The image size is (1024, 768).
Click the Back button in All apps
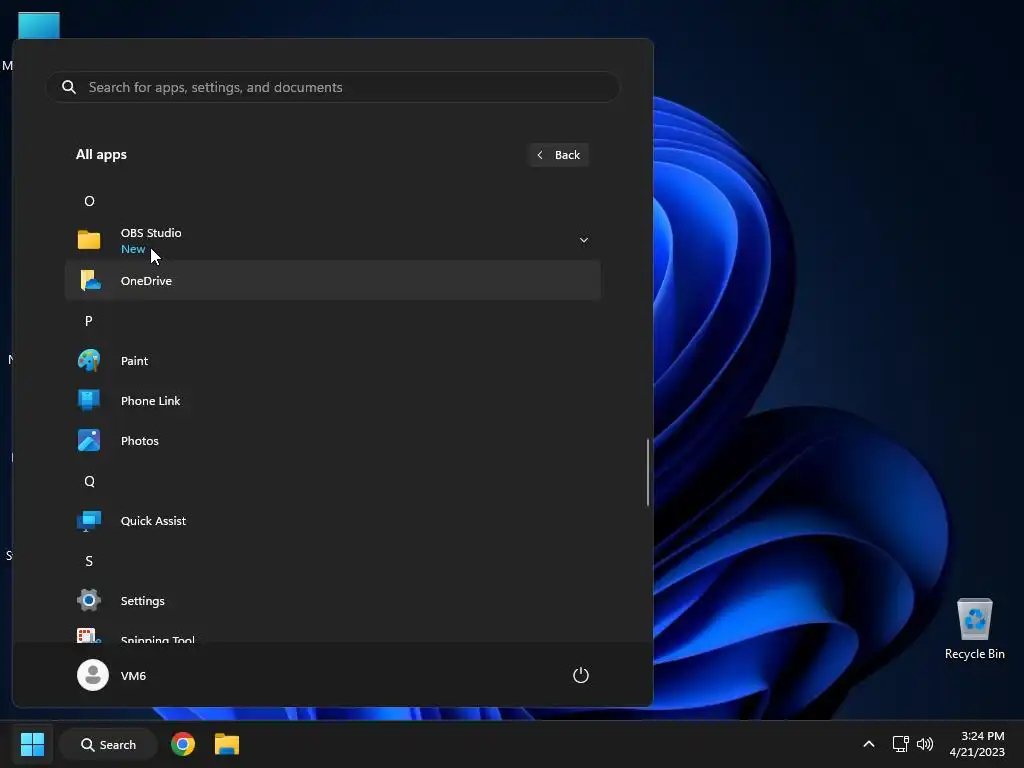point(558,155)
